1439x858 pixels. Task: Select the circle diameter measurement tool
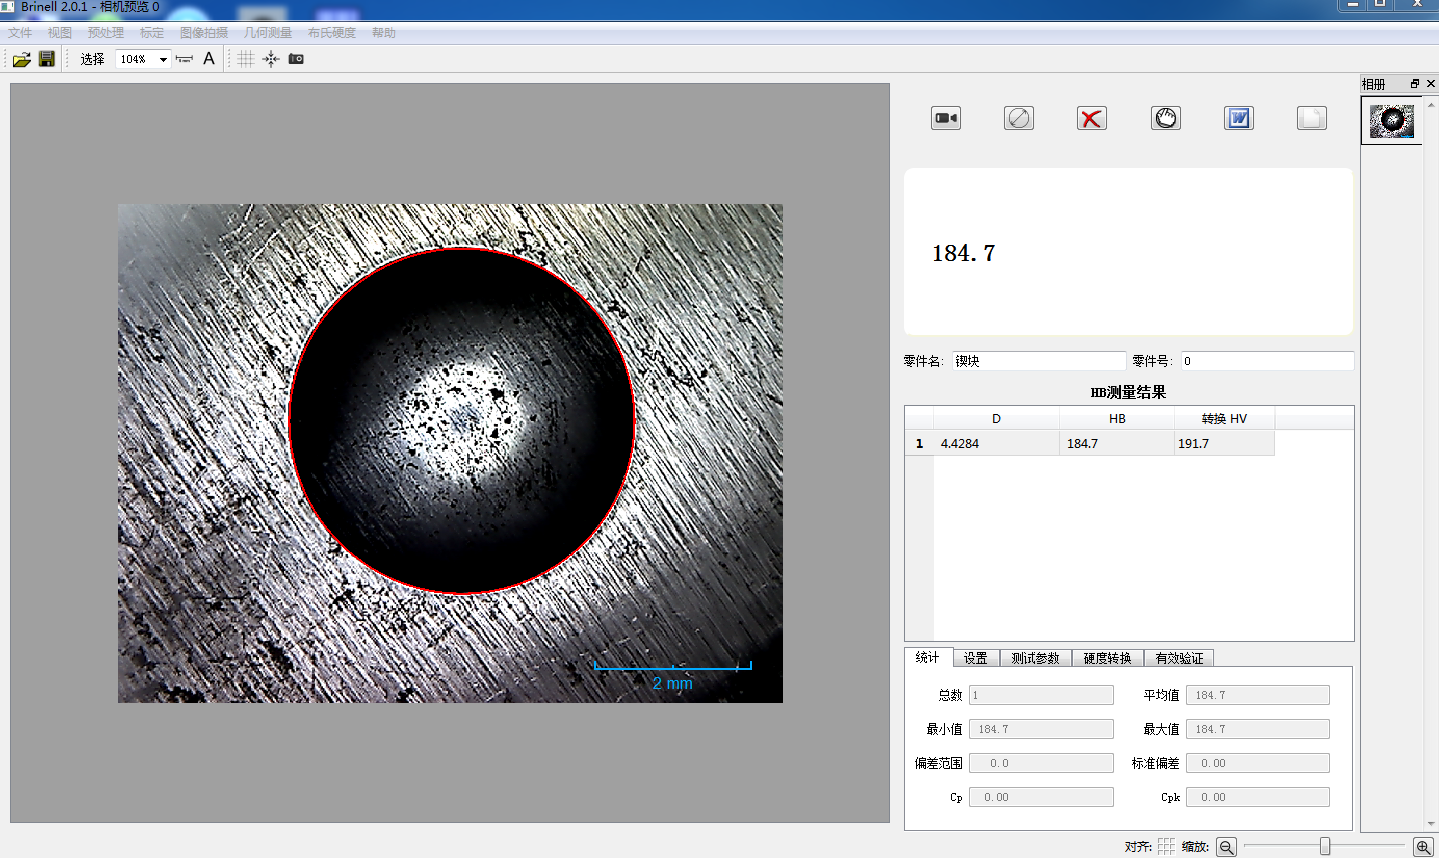point(1018,118)
